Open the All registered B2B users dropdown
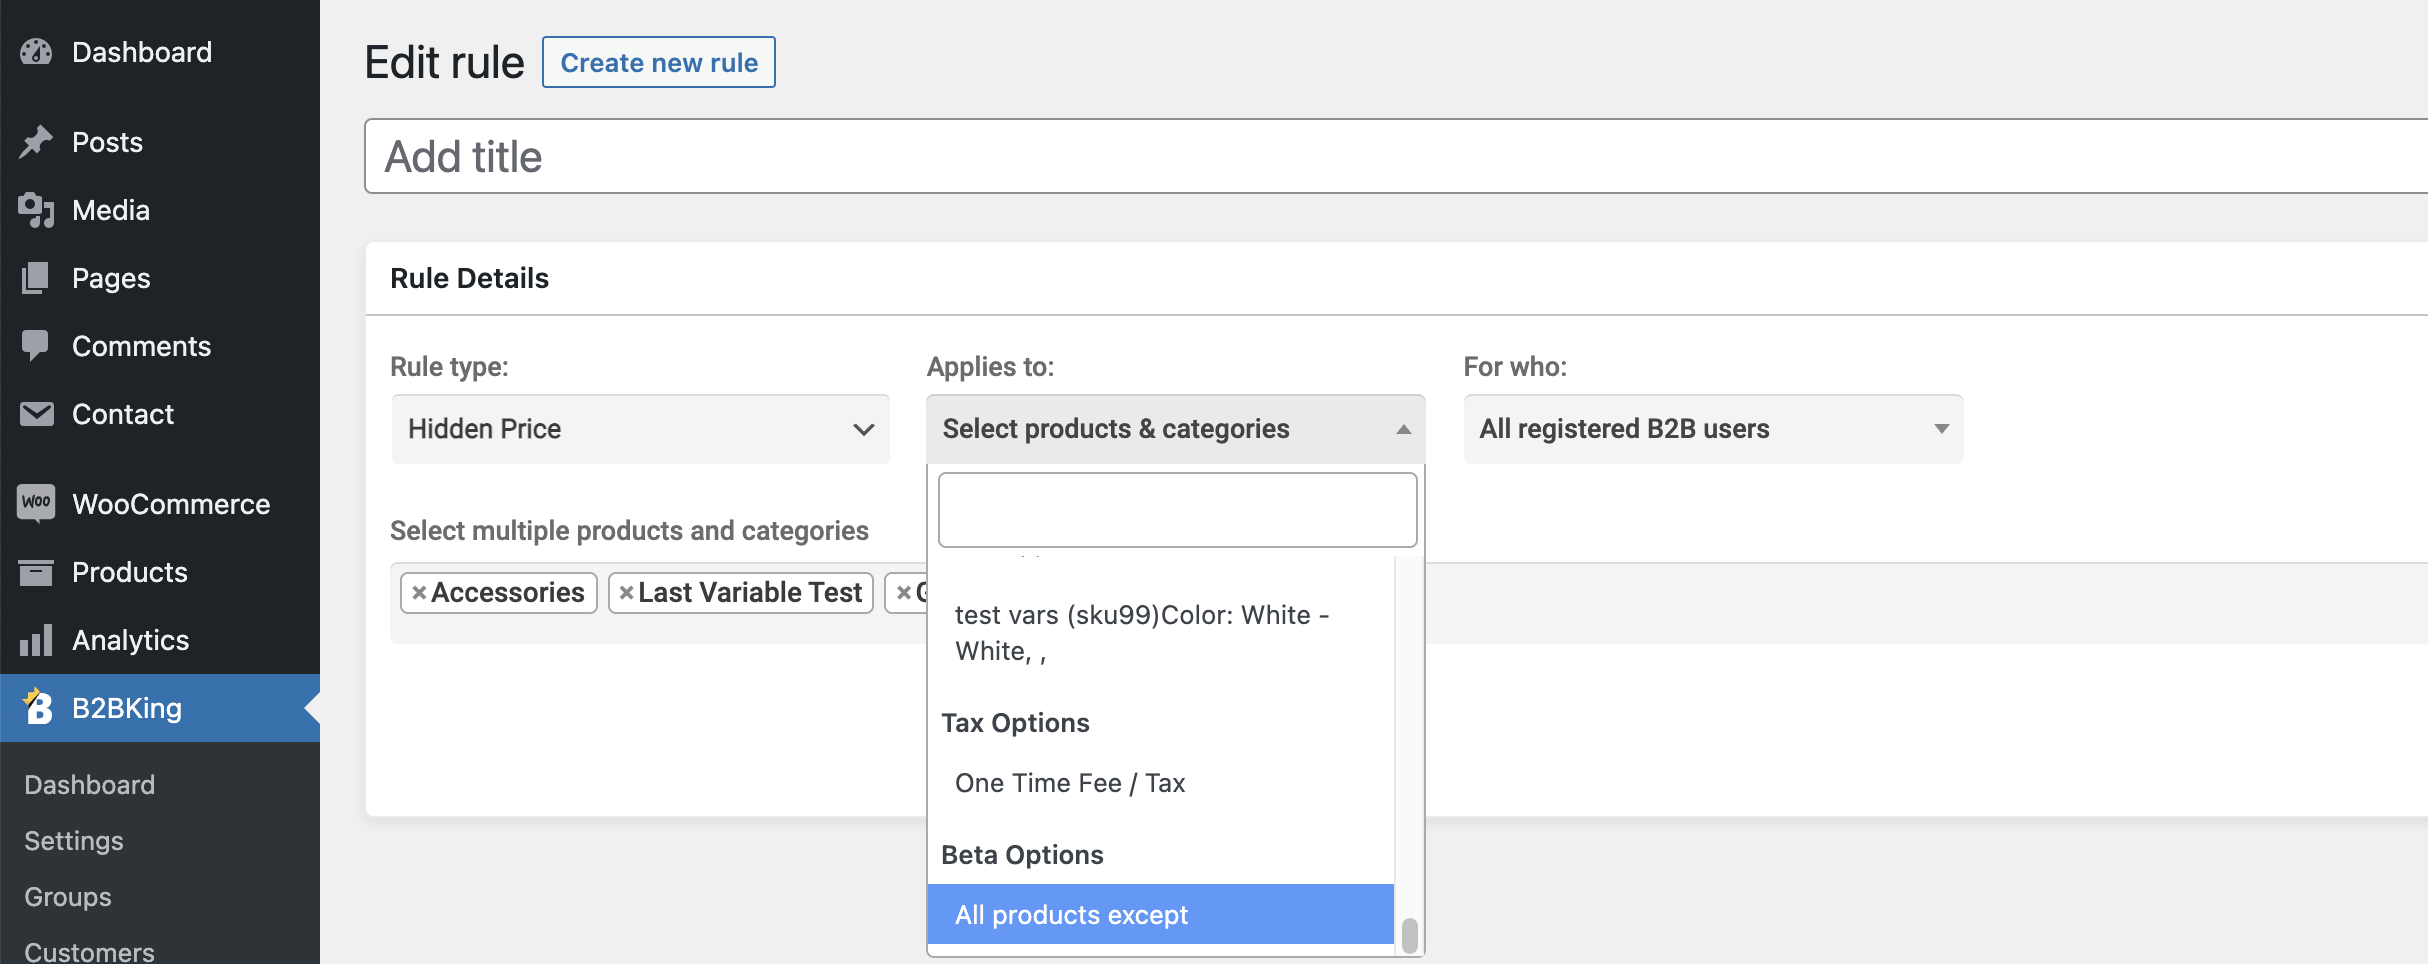This screenshot has height=964, width=2428. (1713, 429)
